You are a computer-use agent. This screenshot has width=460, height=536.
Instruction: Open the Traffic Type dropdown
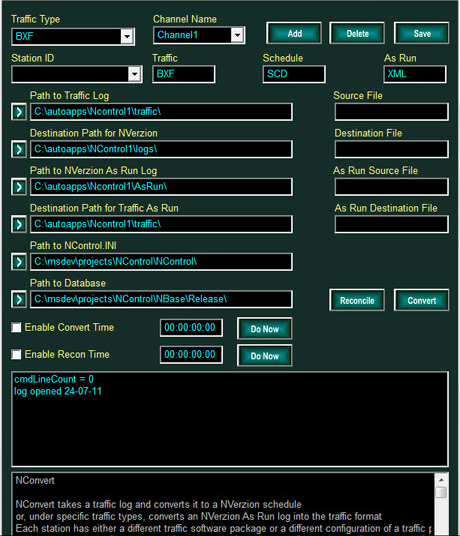pyautogui.click(x=127, y=36)
